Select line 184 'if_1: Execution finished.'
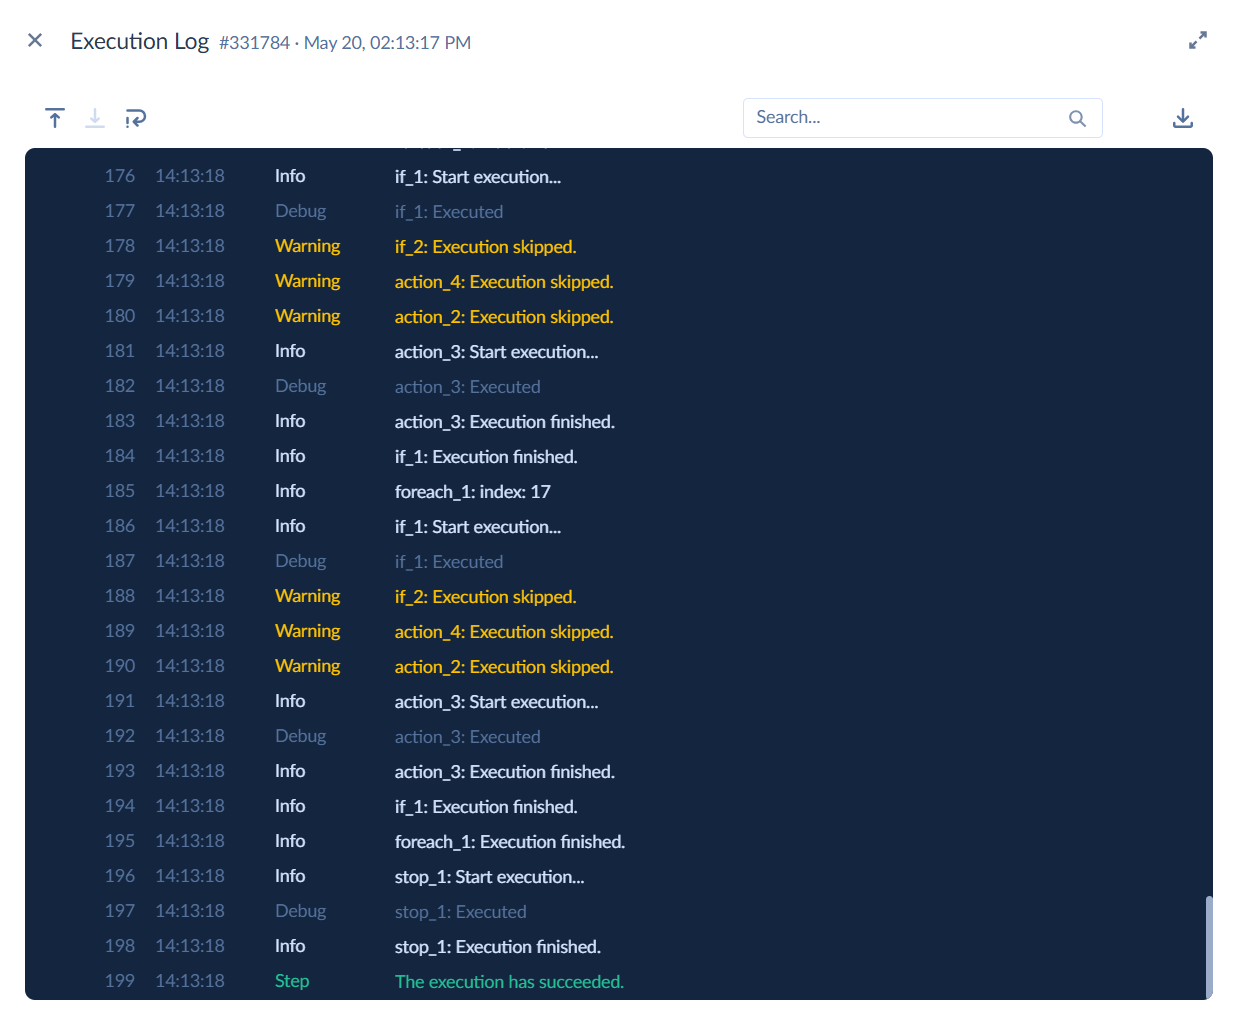 point(486,457)
